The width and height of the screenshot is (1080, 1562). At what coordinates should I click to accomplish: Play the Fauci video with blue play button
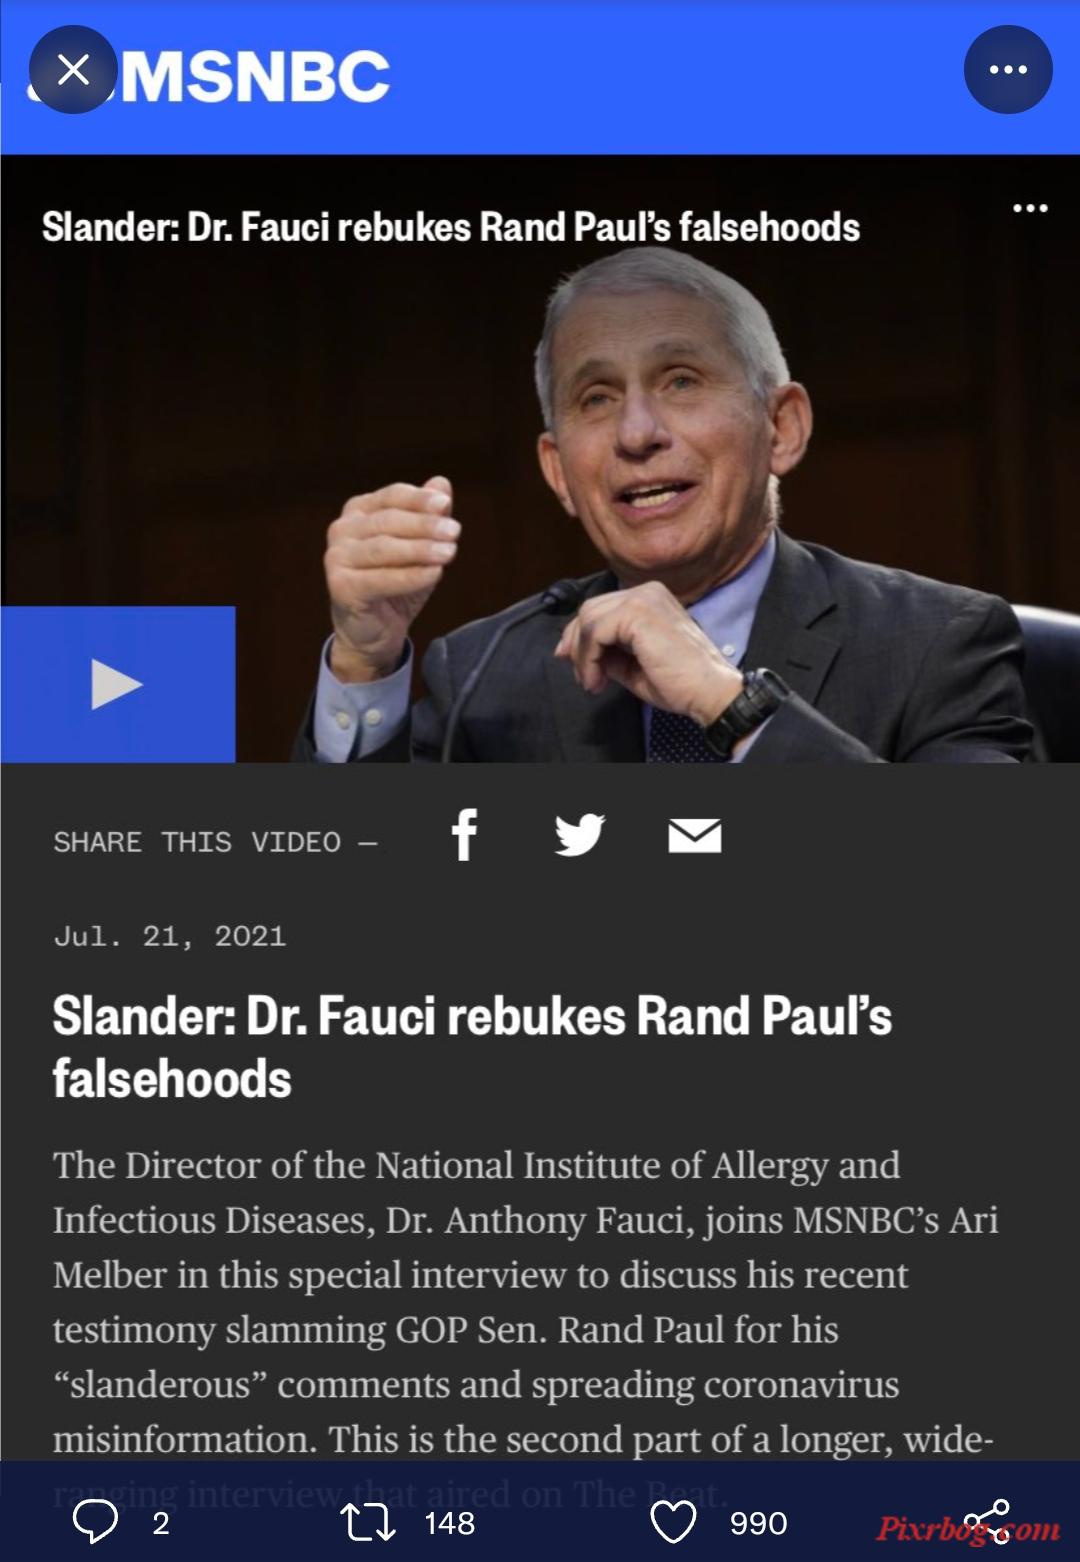118,684
